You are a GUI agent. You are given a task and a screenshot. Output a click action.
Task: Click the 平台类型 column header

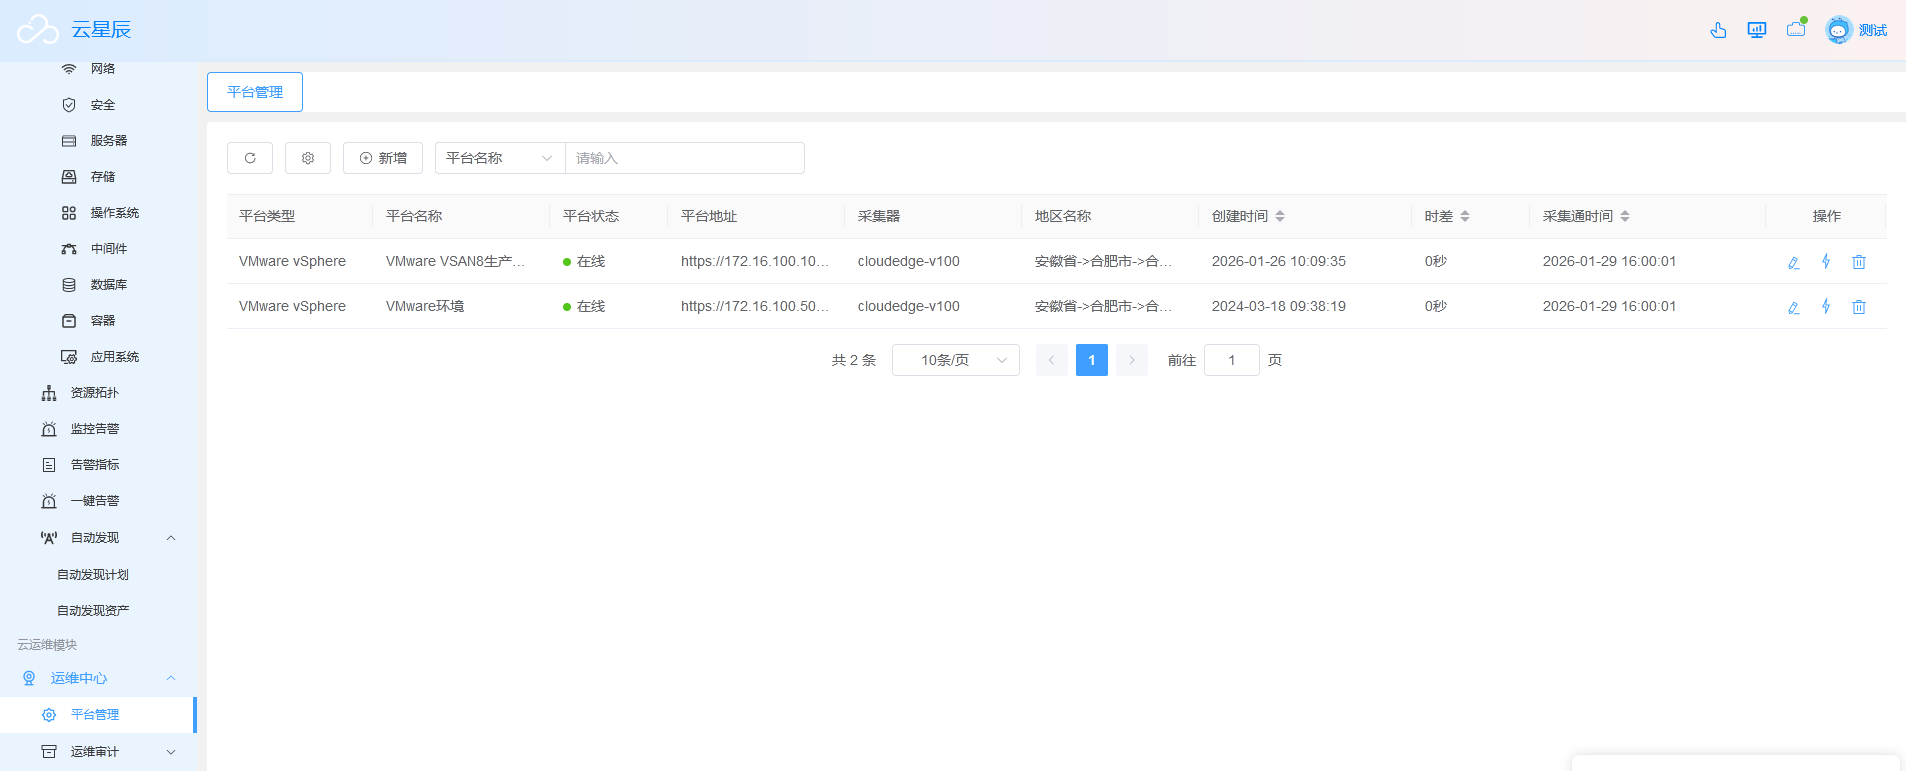pyautogui.click(x=267, y=216)
